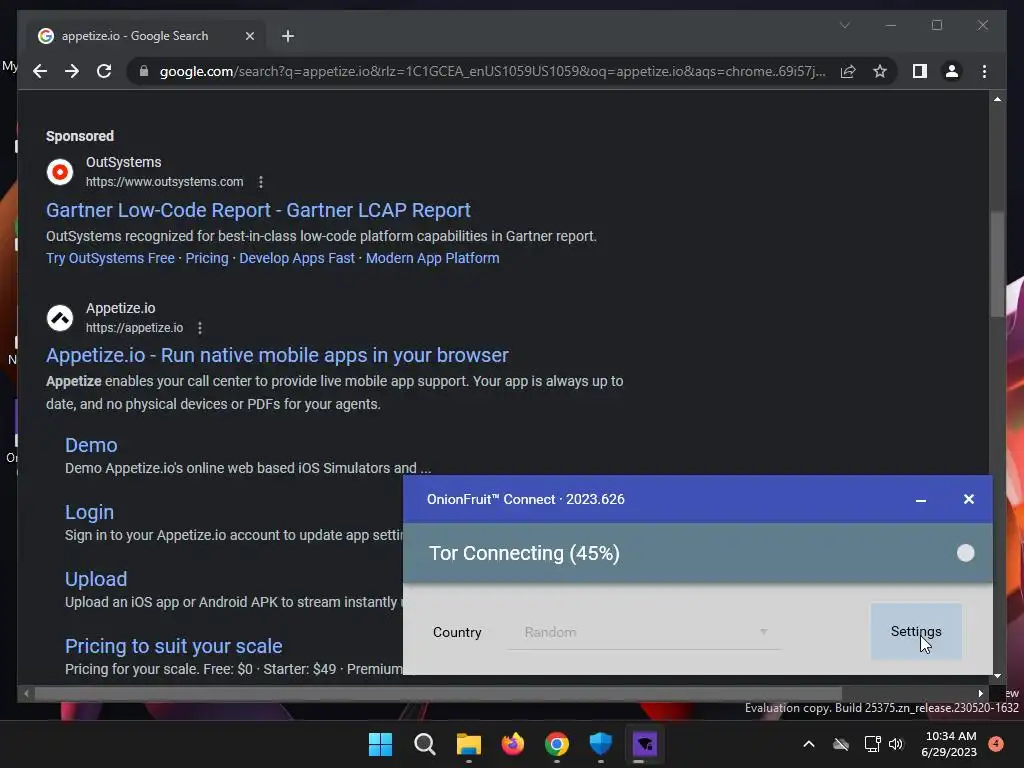View site information lock icon
Viewport: 1024px width, 768px height.
tap(144, 71)
